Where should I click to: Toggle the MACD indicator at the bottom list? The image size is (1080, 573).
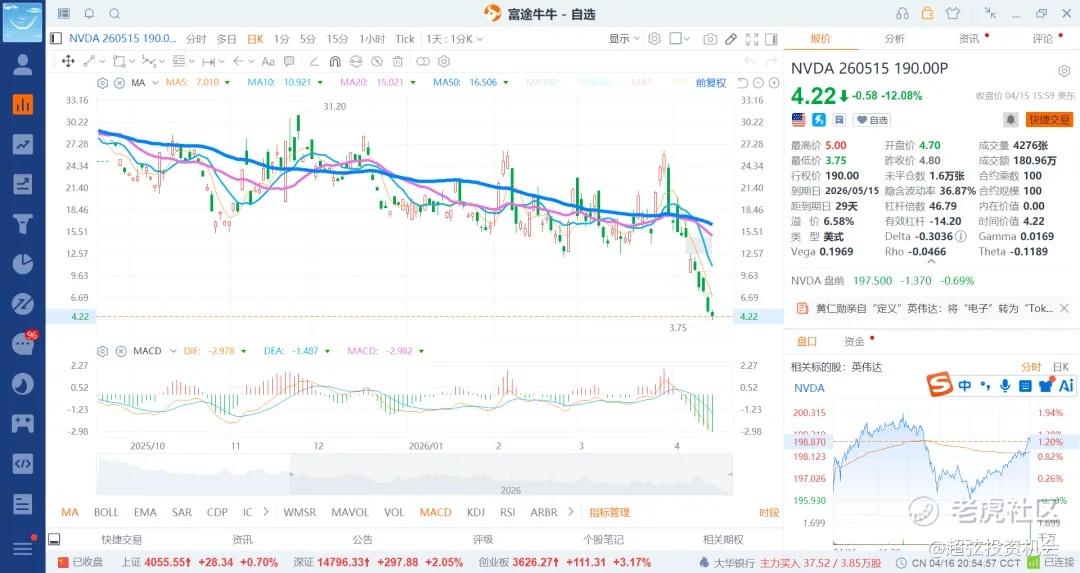[x=435, y=512]
